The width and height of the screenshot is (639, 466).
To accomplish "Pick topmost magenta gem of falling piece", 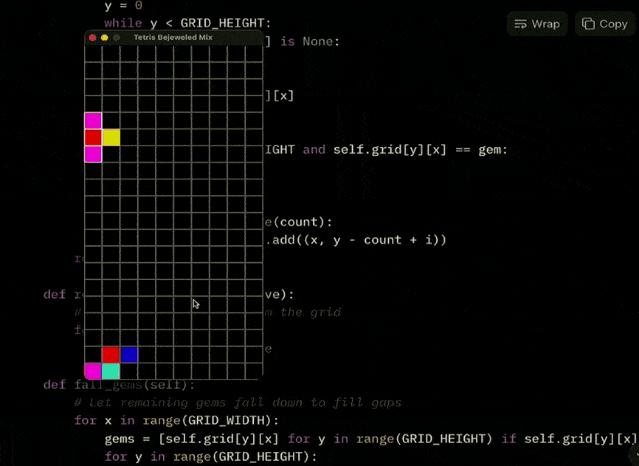I will (93, 121).
